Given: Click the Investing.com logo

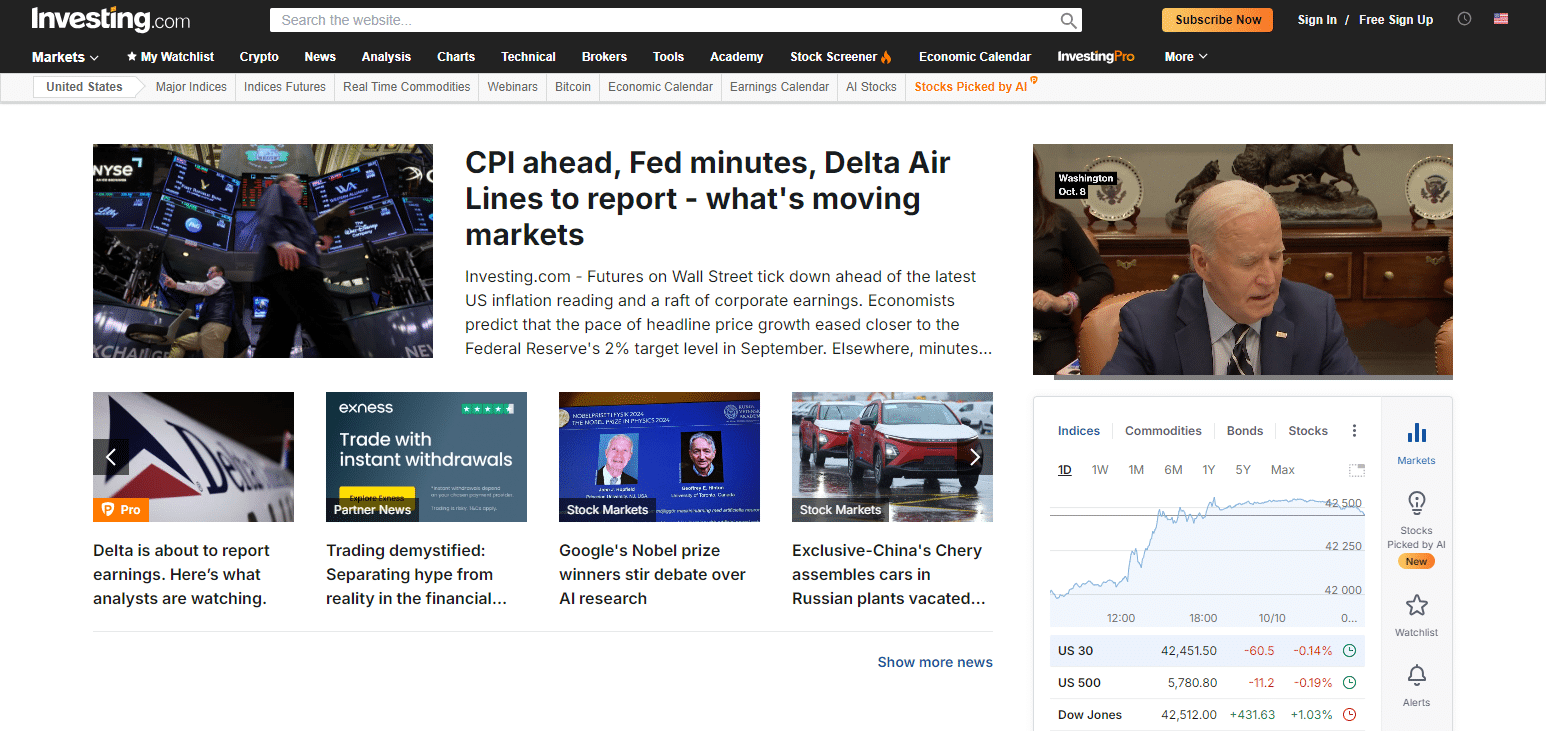Looking at the screenshot, I should pos(110,19).
